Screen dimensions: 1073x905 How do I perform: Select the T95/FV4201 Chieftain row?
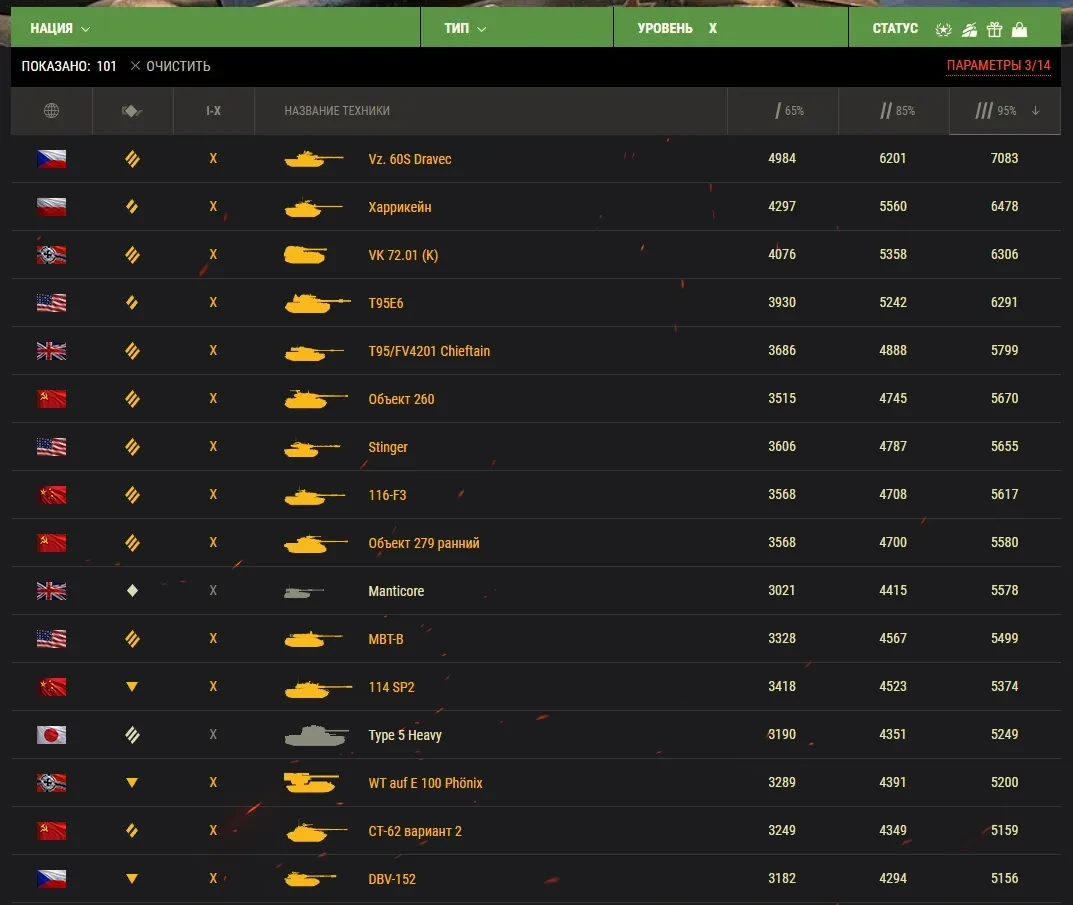coord(430,351)
